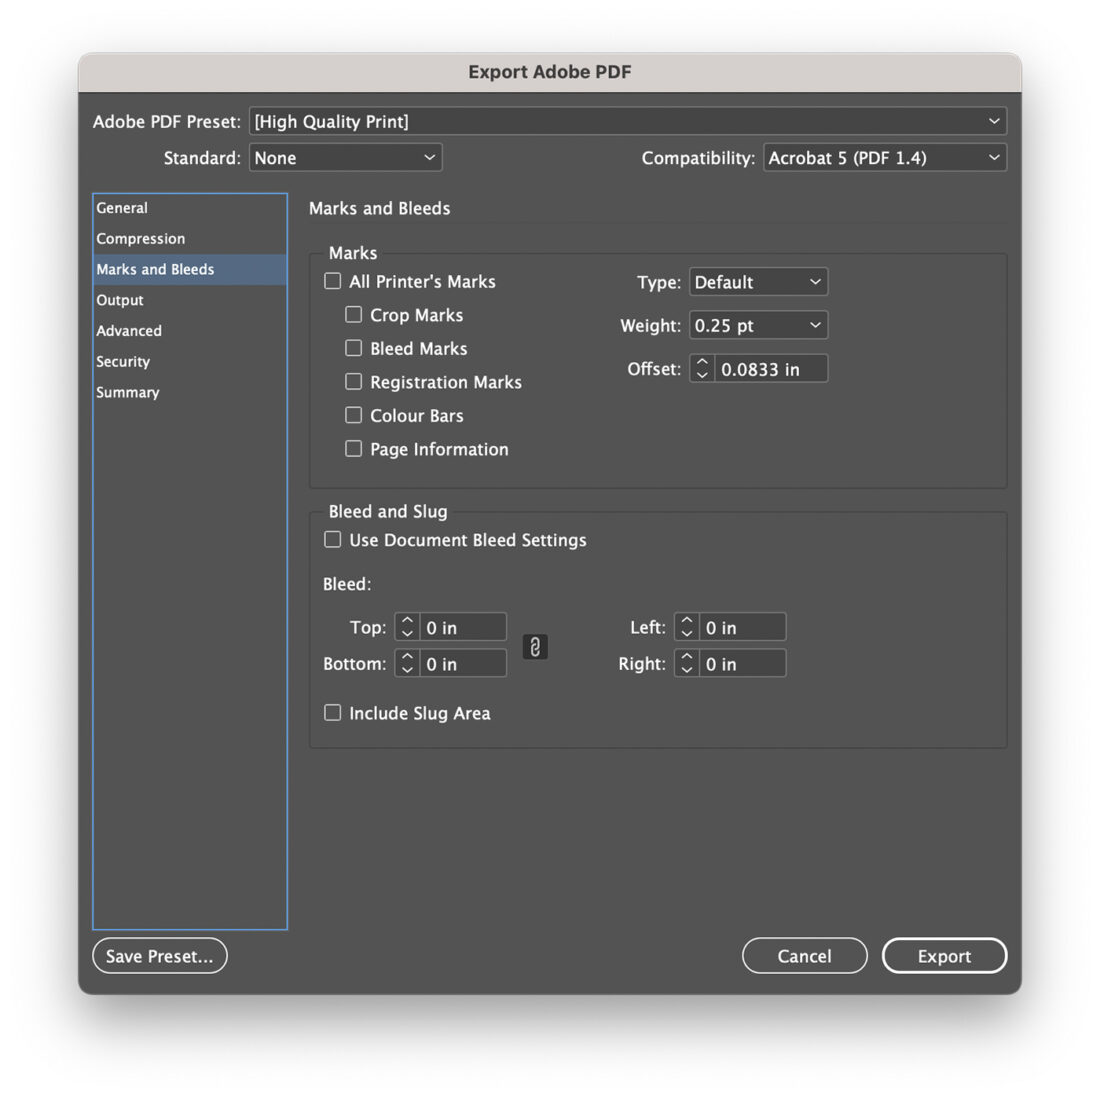Click the Save Preset button
Screen dimensions: 1100x1098
click(x=159, y=955)
